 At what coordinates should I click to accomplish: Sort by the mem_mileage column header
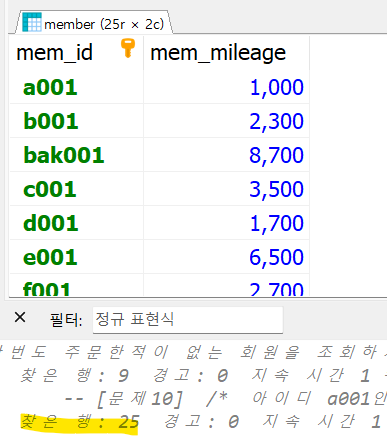point(226,53)
